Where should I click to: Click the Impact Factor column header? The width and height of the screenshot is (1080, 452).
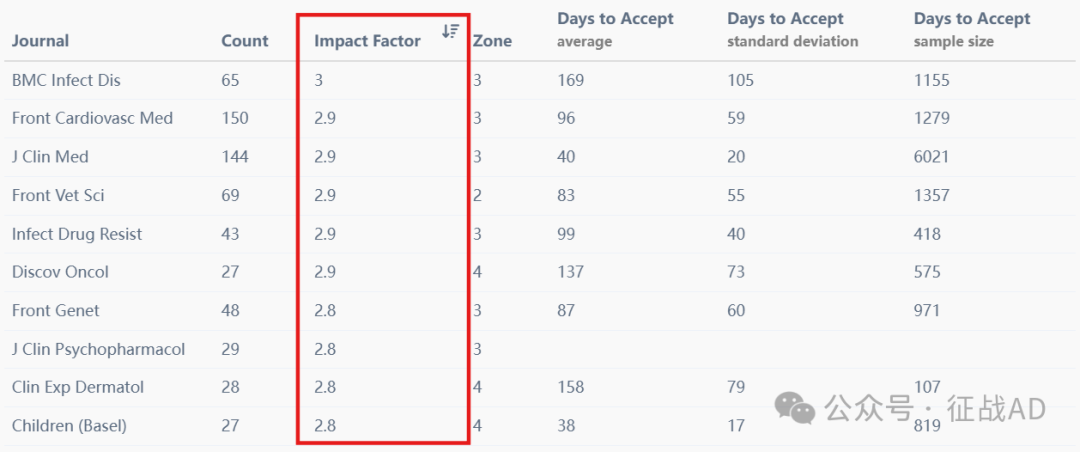click(x=367, y=41)
